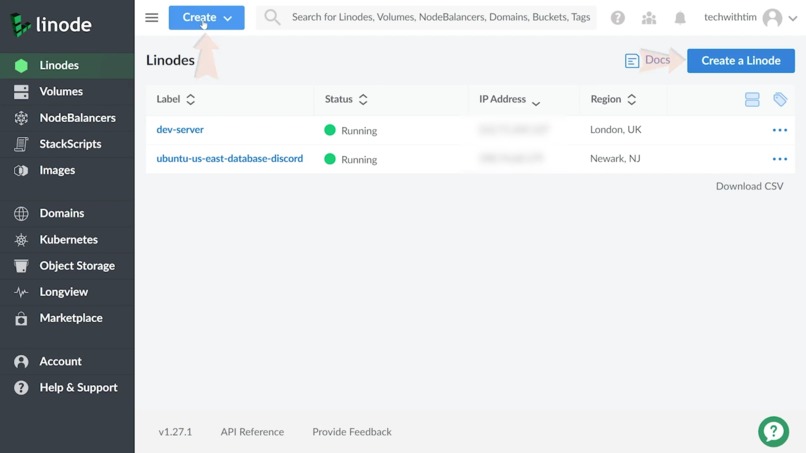This screenshot has width=806, height=453.
Task: Click the NodeBalancers icon
Action: pyautogui.click(x=21, y=118)
